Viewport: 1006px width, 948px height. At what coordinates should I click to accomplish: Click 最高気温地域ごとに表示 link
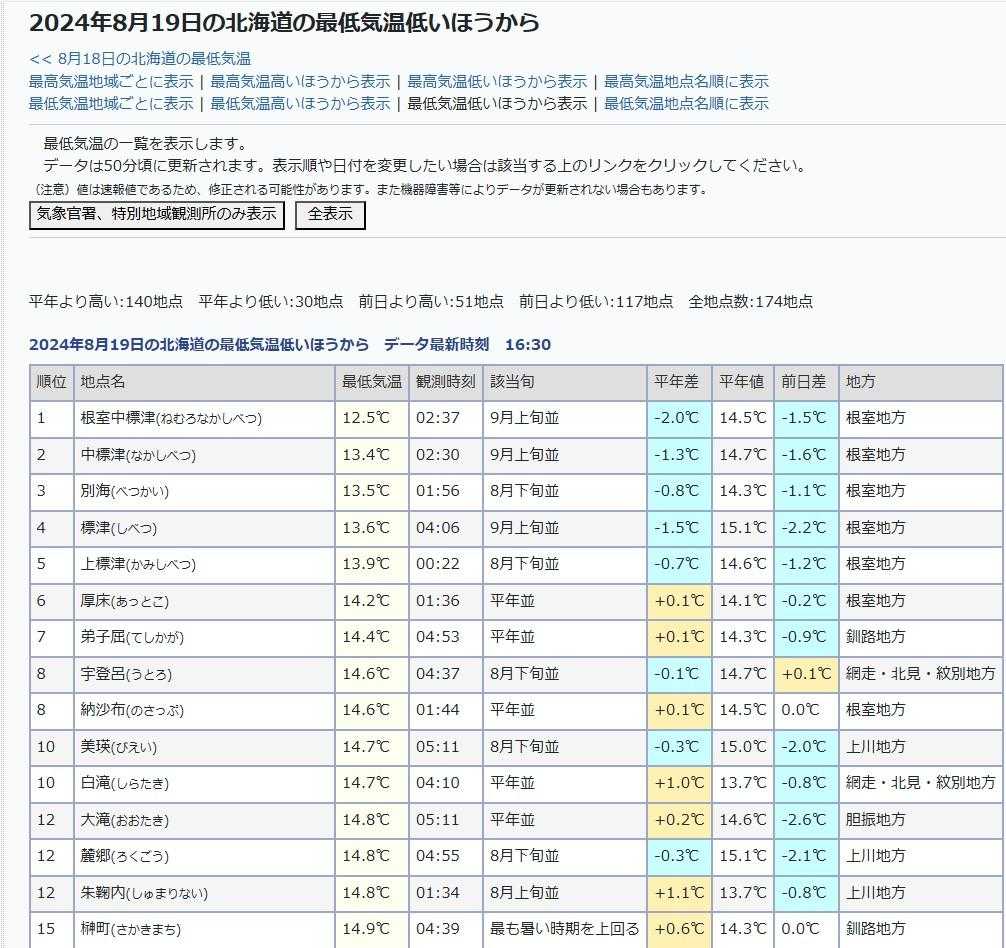tap(111, 81)
